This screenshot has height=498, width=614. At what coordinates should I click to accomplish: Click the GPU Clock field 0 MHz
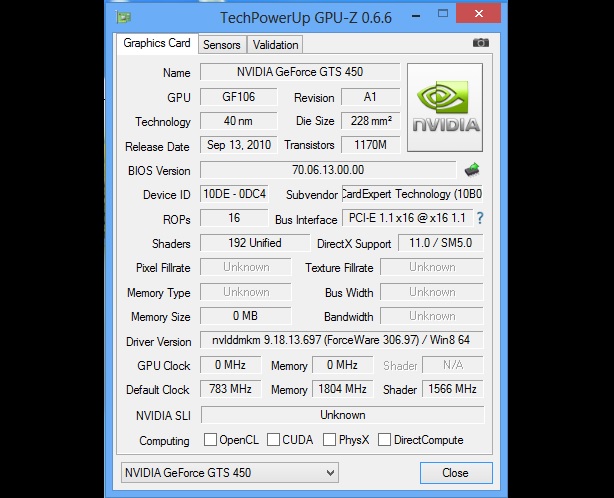point(230,365)
